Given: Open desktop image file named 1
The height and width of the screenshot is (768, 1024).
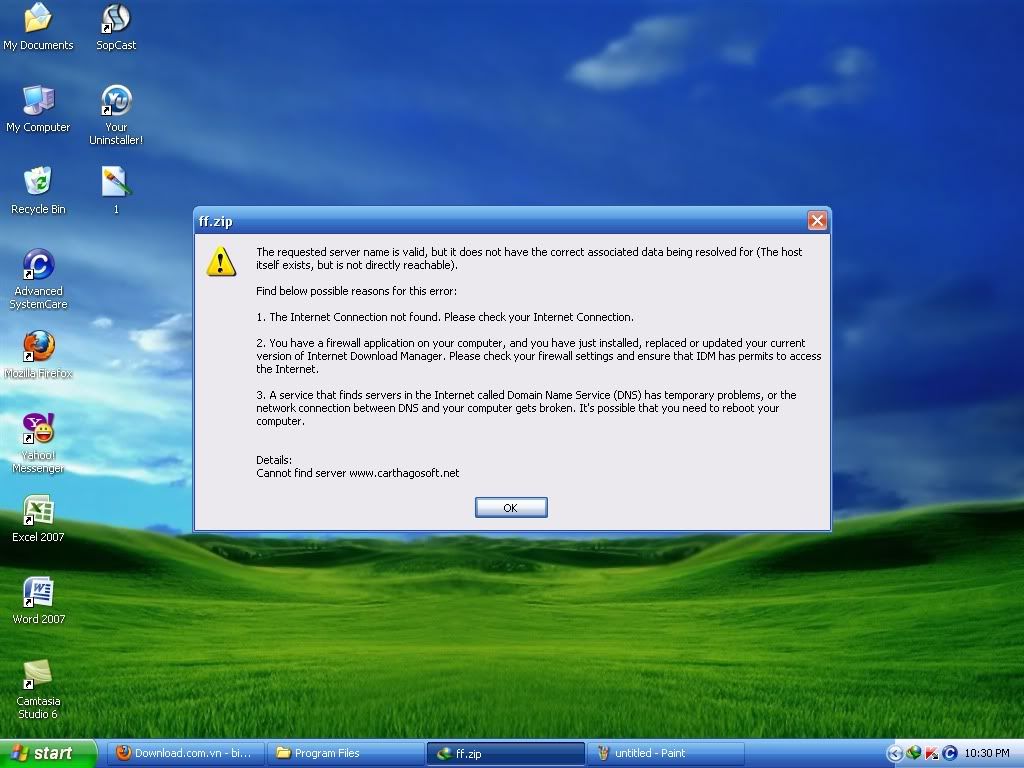Looking at the screenshot, I should coord(116,190).
